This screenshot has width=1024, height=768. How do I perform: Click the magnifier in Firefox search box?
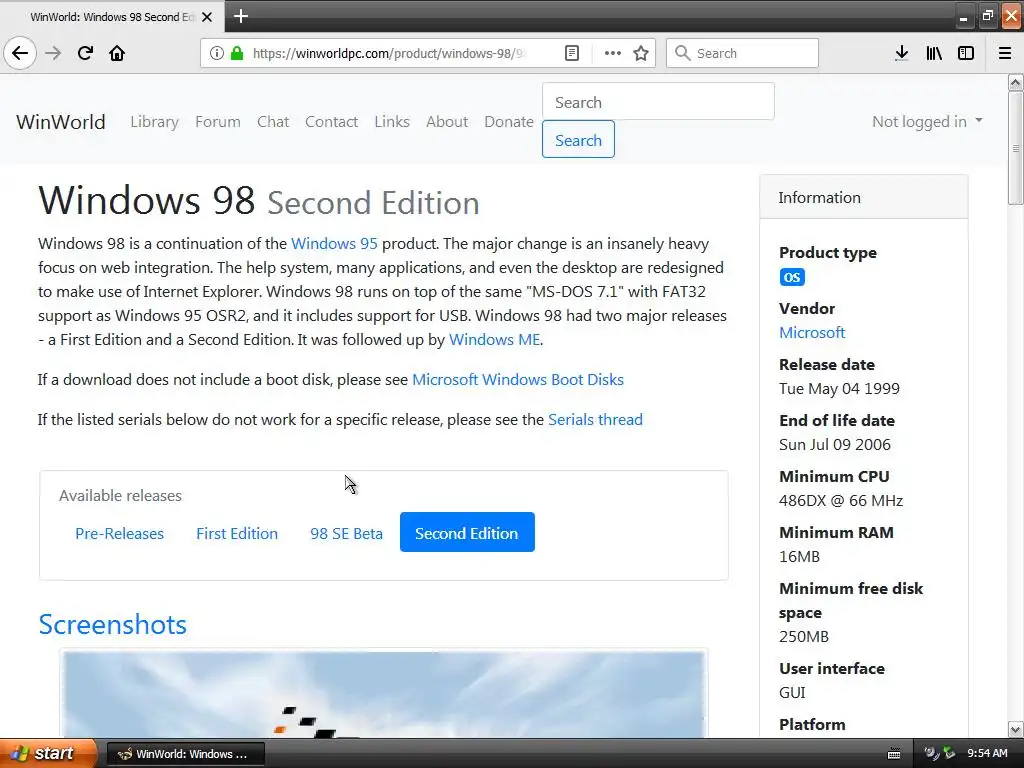[x=682, y=53]
